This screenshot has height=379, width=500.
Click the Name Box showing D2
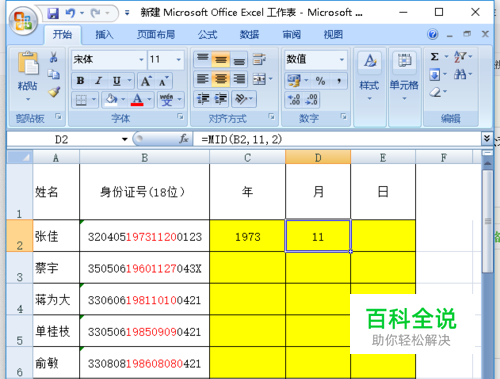pos(62,139)
